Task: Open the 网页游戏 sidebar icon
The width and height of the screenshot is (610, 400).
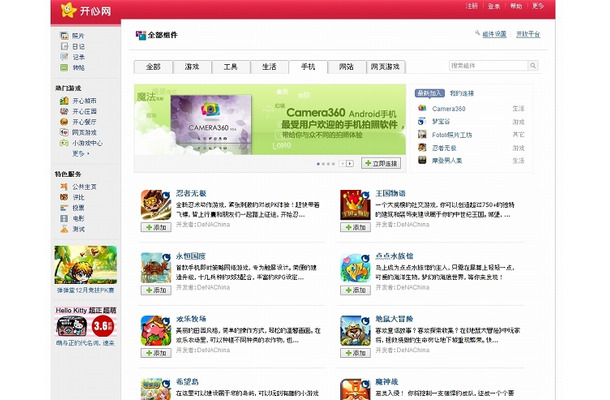Action: (x=64, y=132)
